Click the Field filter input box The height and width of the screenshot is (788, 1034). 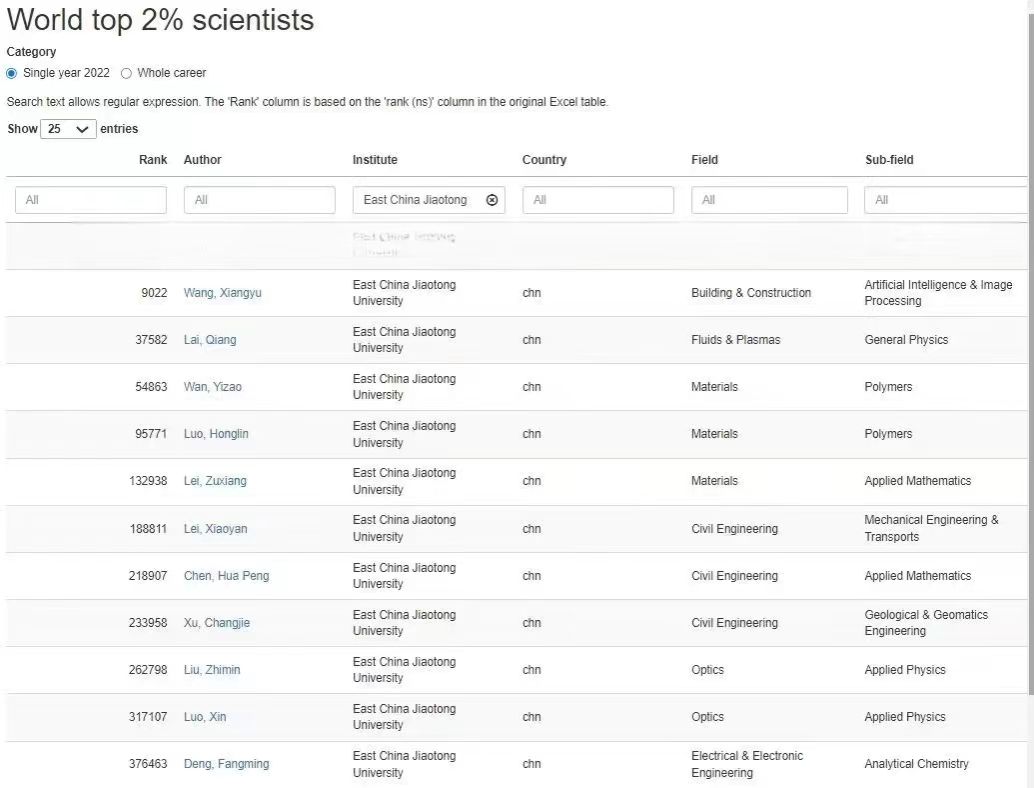coord(769,200)
